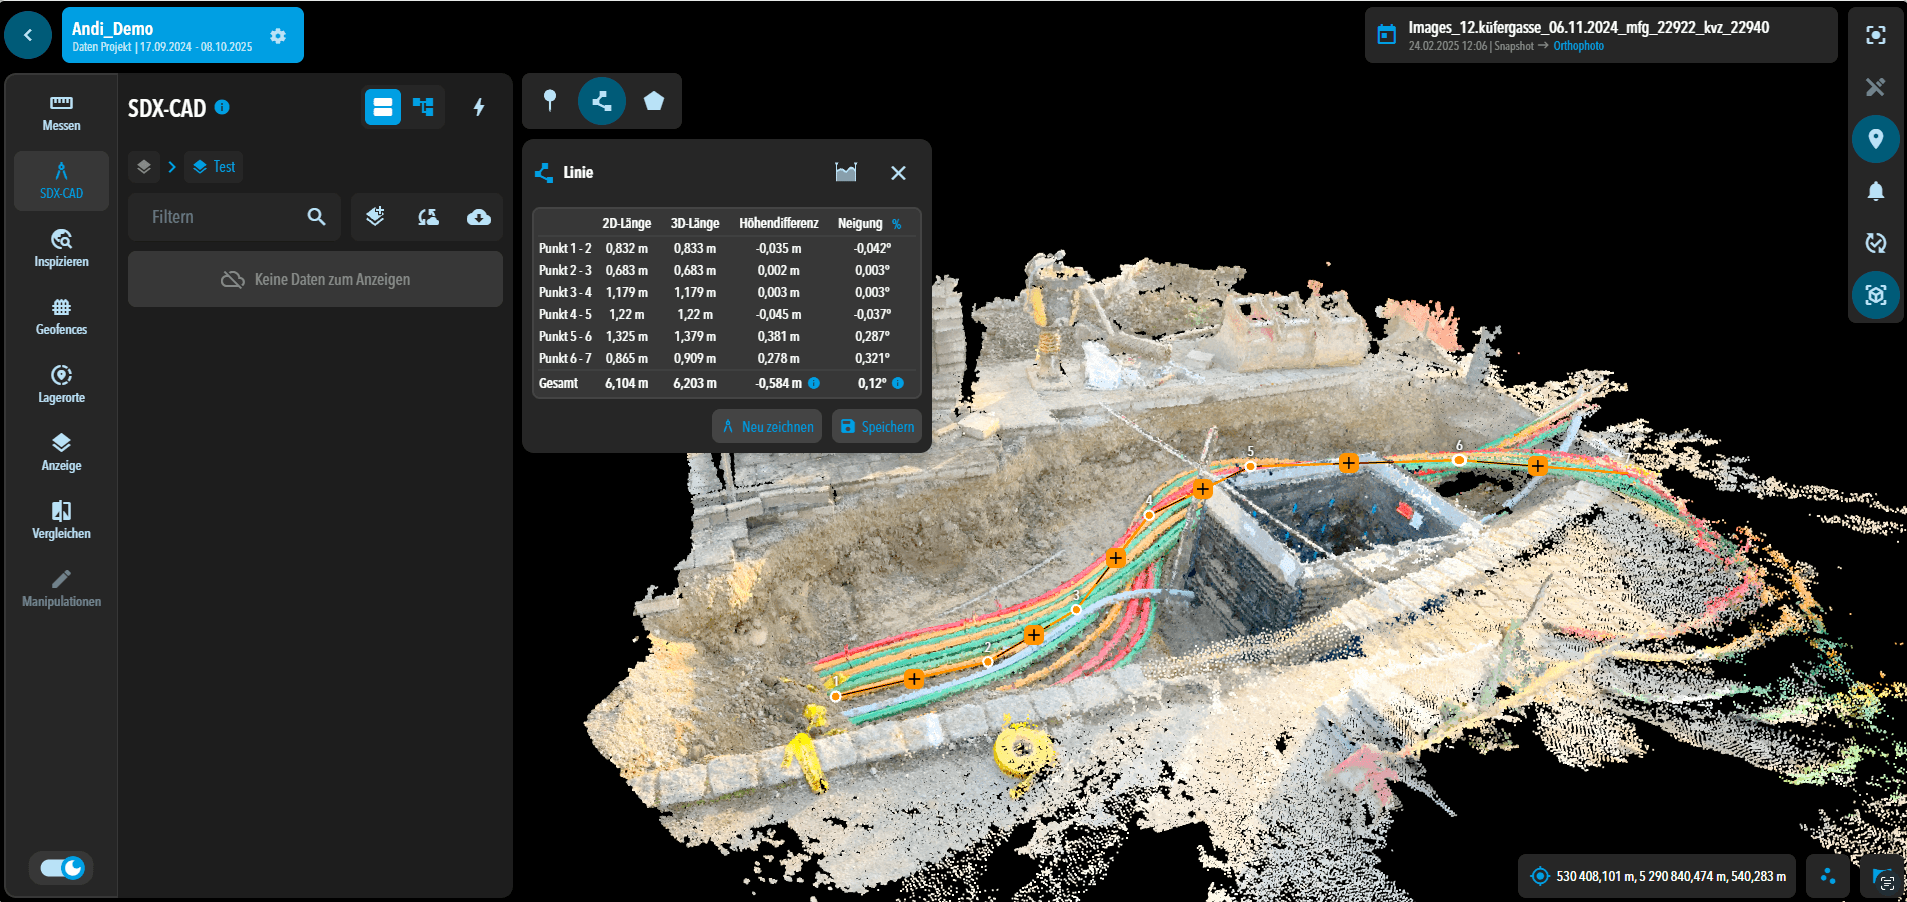The width and height of the screenshot is (1907, 902).
Task: Click the location pin in right sidebar
Action: (1875, 139)
